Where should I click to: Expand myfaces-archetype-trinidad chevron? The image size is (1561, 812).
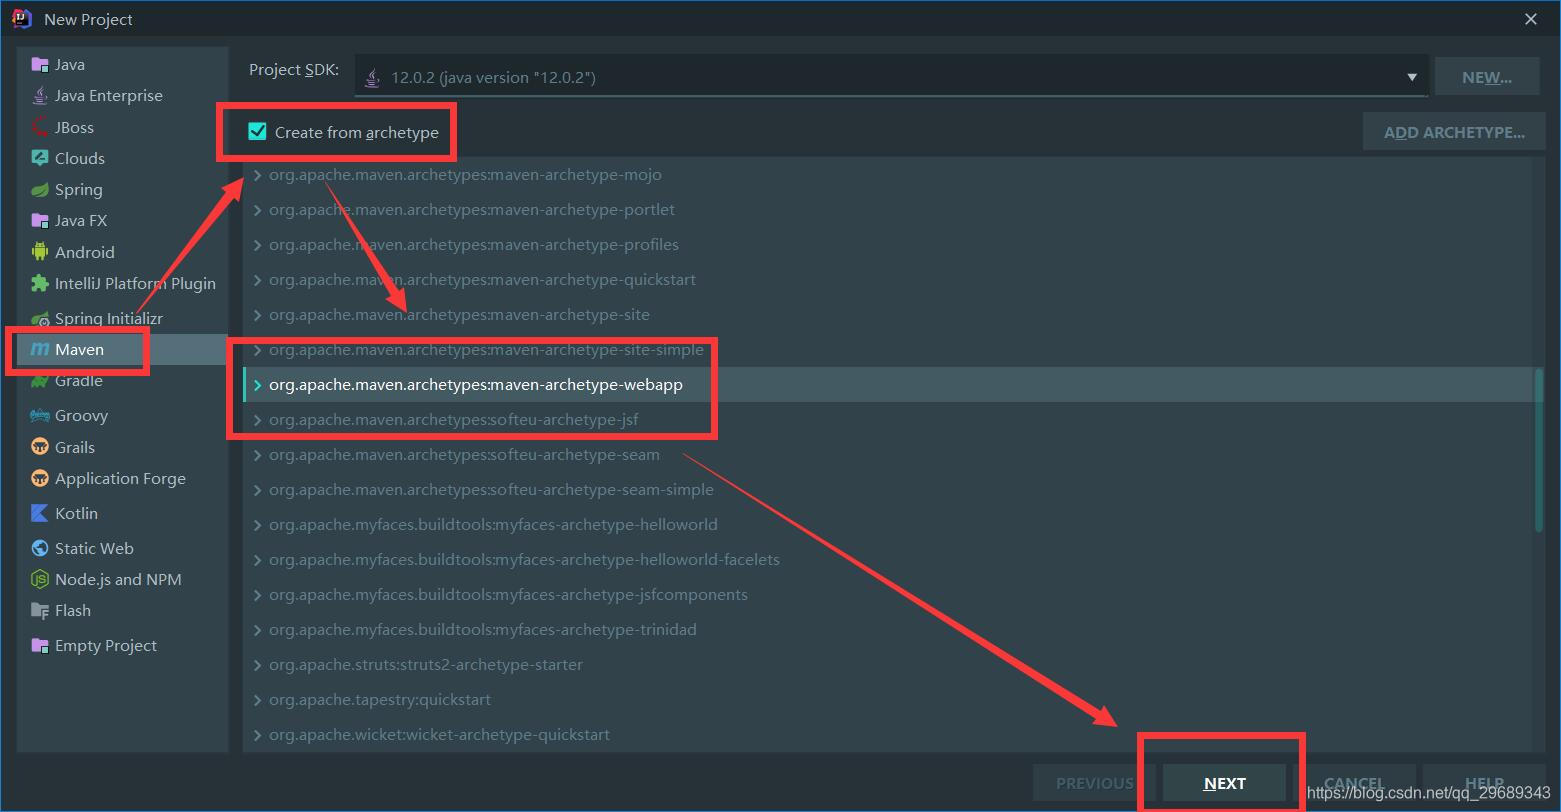[258, 630]
